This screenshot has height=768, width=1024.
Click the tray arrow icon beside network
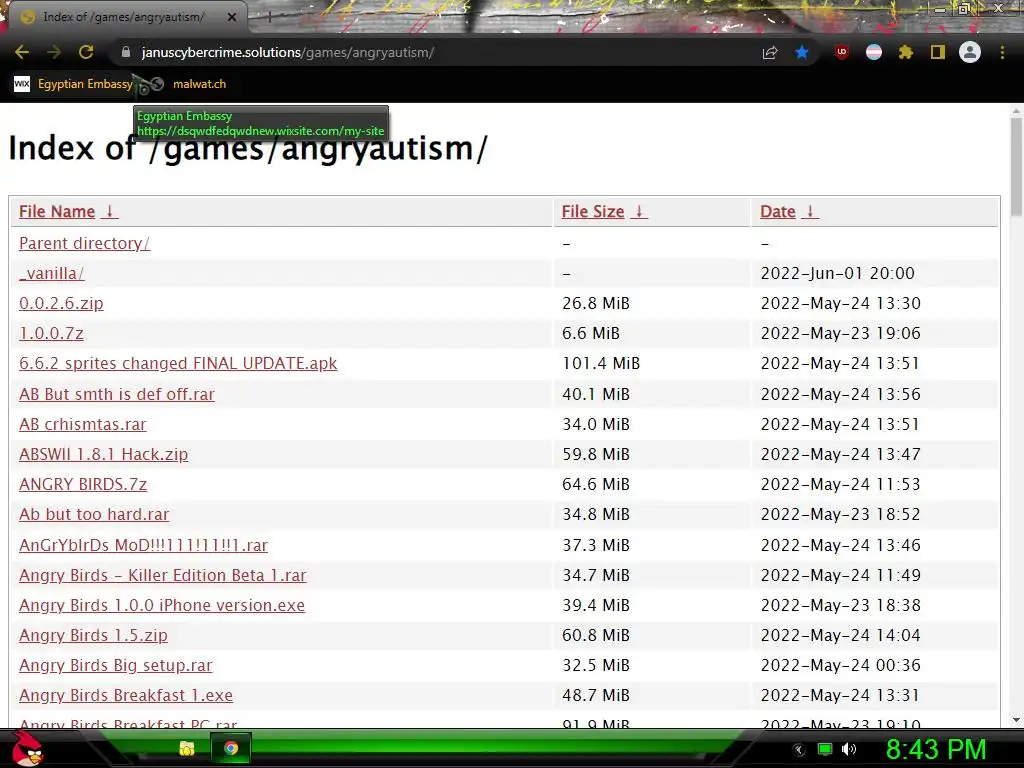tap(799, 750)
